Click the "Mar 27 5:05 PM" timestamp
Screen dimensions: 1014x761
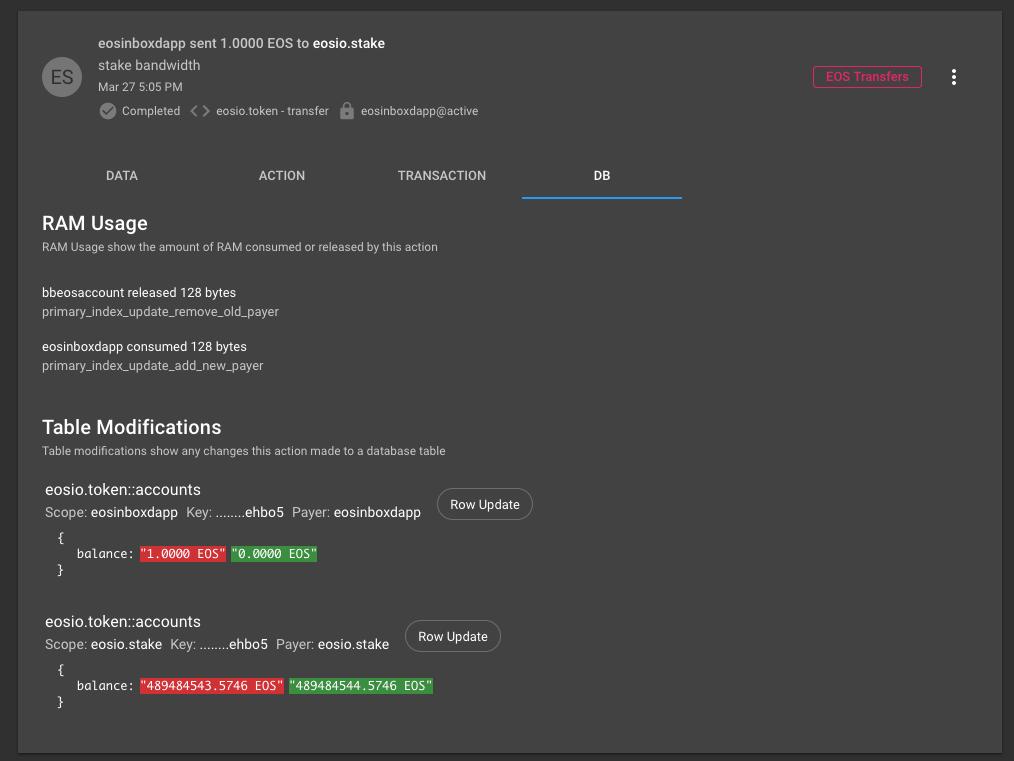tap(140, 87)
